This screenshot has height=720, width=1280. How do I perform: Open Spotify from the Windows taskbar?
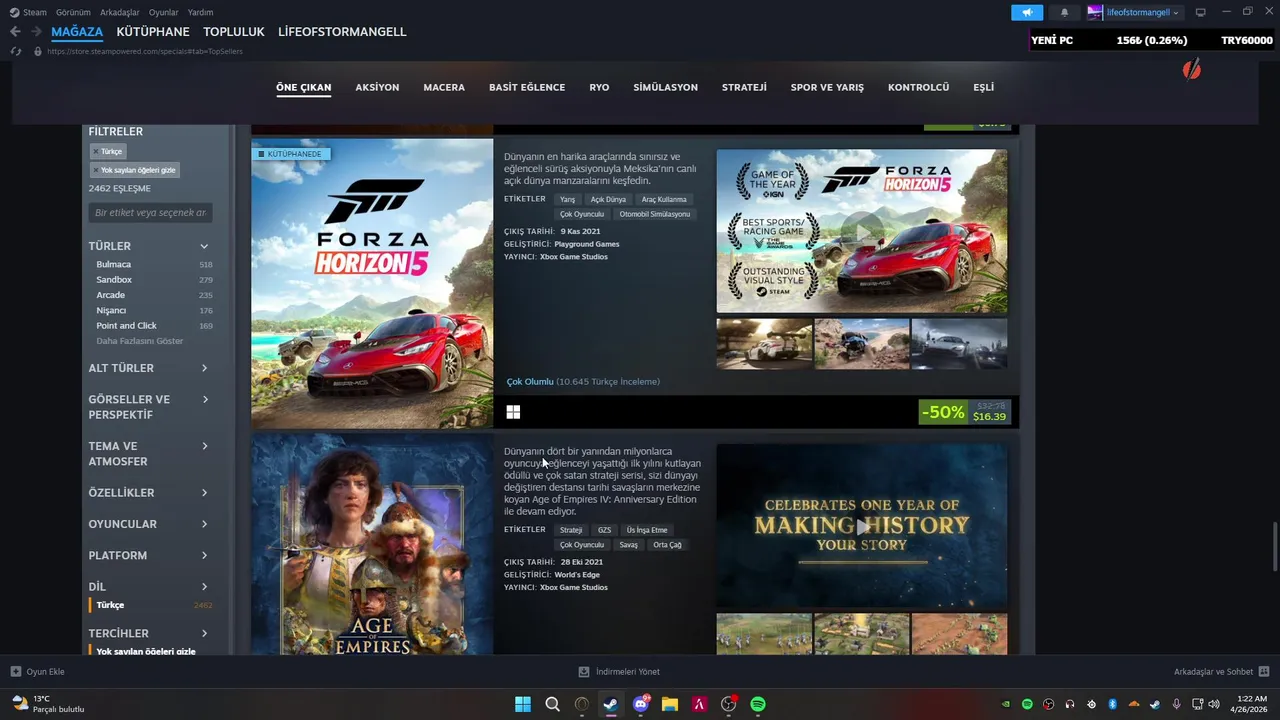point(758,704)
